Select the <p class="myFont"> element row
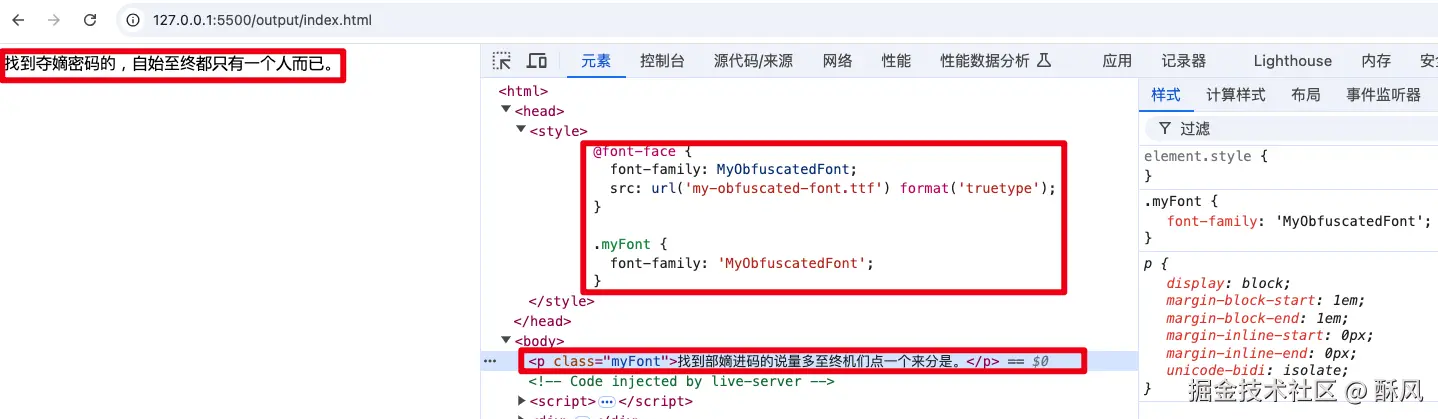This screenshot has width=1438, height=419. (808, 361)
